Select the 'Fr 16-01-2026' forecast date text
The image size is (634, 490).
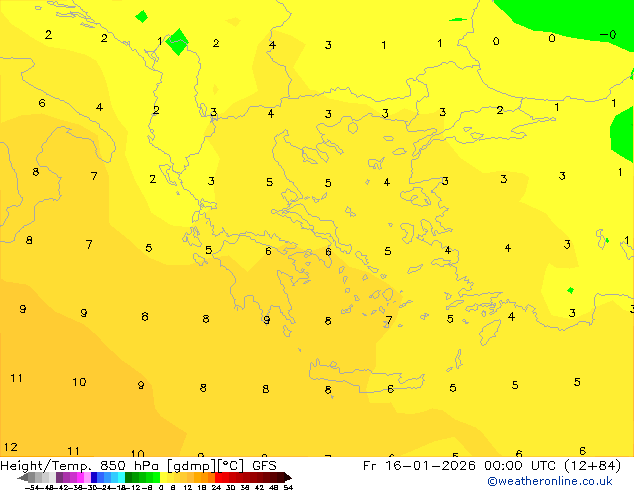tap(419, 466)
